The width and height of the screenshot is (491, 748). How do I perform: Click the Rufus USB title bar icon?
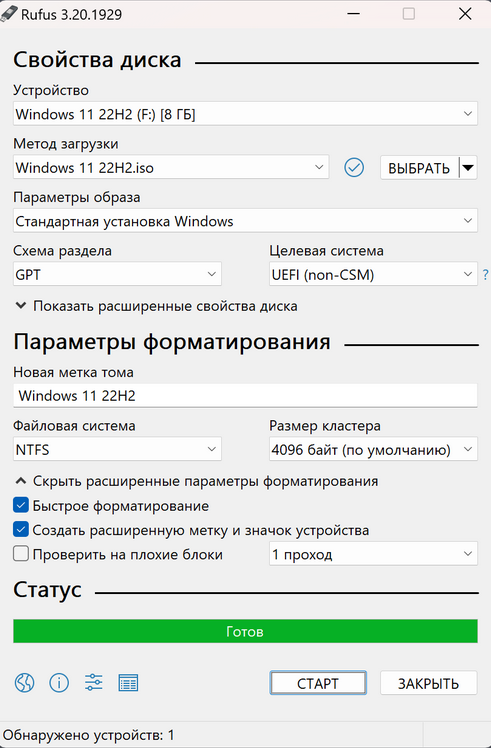(9, 14)
